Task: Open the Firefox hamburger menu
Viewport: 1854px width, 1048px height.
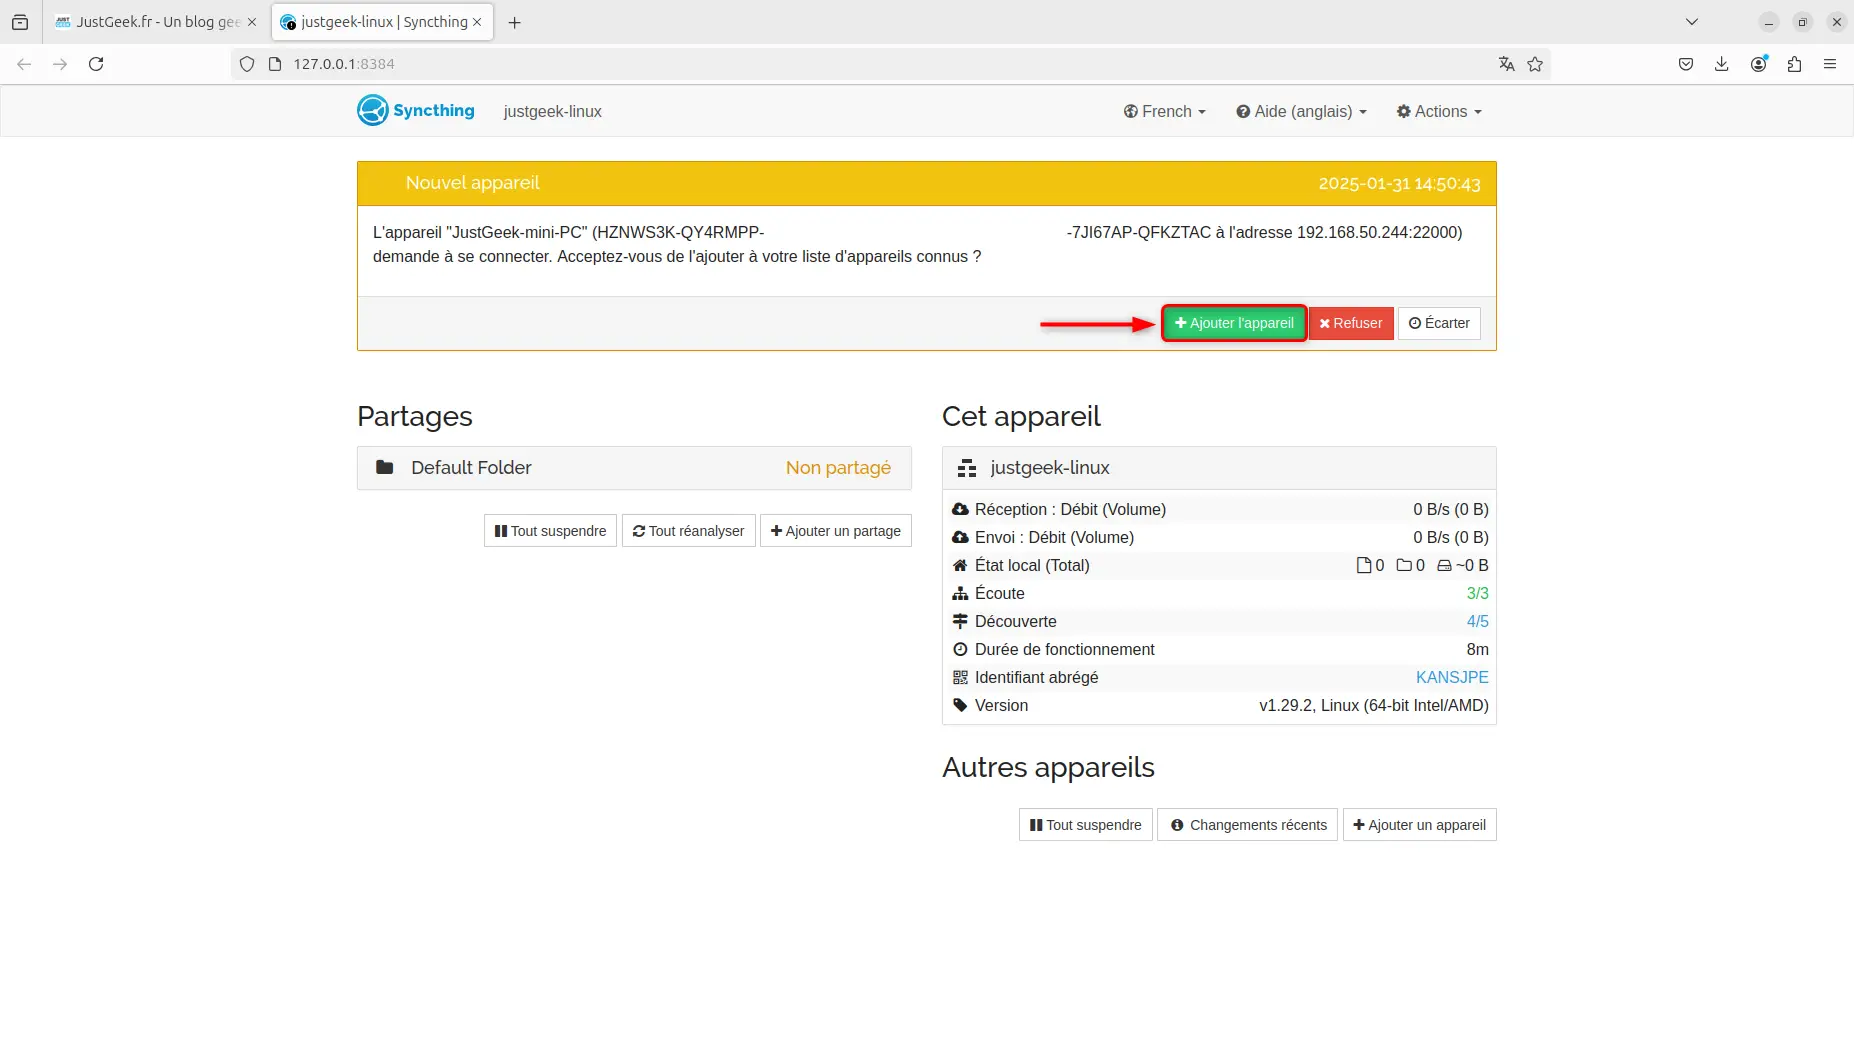Action: (1830, 64)
